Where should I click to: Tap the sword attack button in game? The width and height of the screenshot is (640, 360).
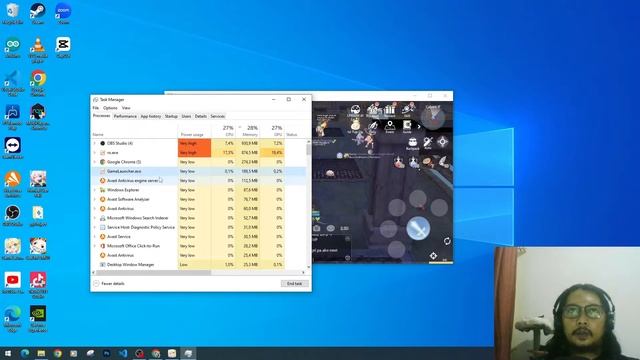coord(418,228)
